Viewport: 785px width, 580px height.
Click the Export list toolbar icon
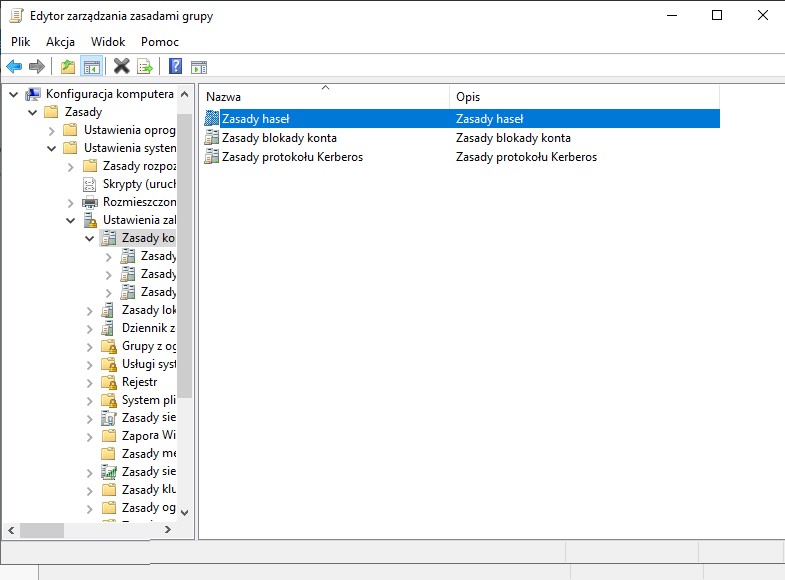pyautogui.click(x=145, y=67)
